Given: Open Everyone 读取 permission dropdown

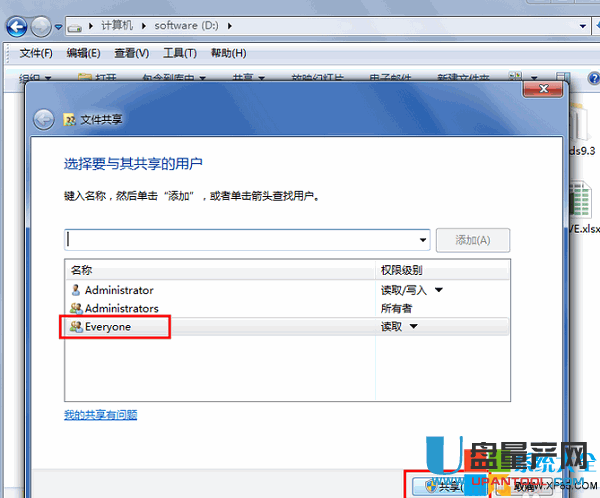Looking at the screenshot, I should click(x=414, y=327).
